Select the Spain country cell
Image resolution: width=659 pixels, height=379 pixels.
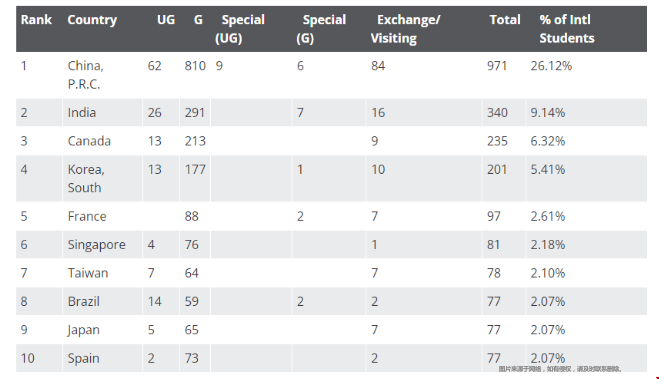tap(84, 359)
